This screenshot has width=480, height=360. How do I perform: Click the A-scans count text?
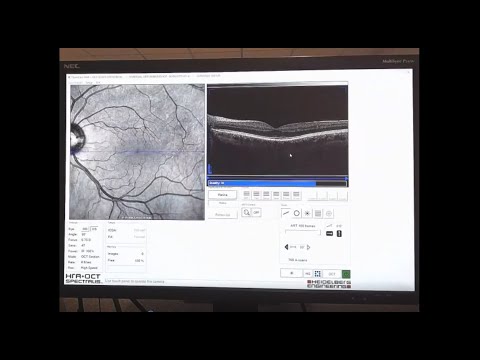(x=298, y=260)
